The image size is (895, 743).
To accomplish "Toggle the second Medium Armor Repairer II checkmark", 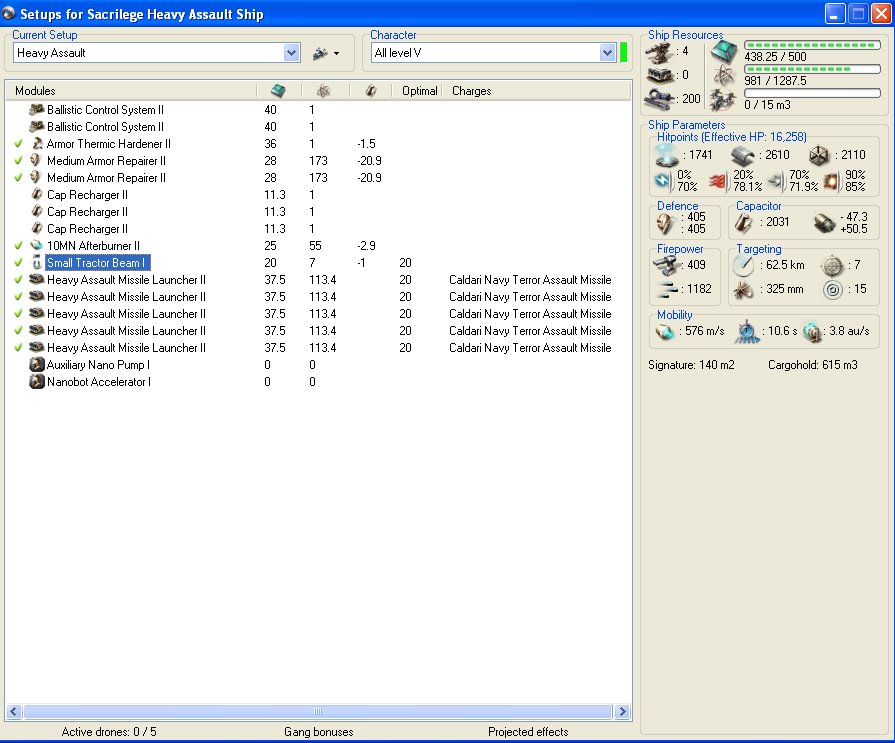I will [x=19, y=177].
